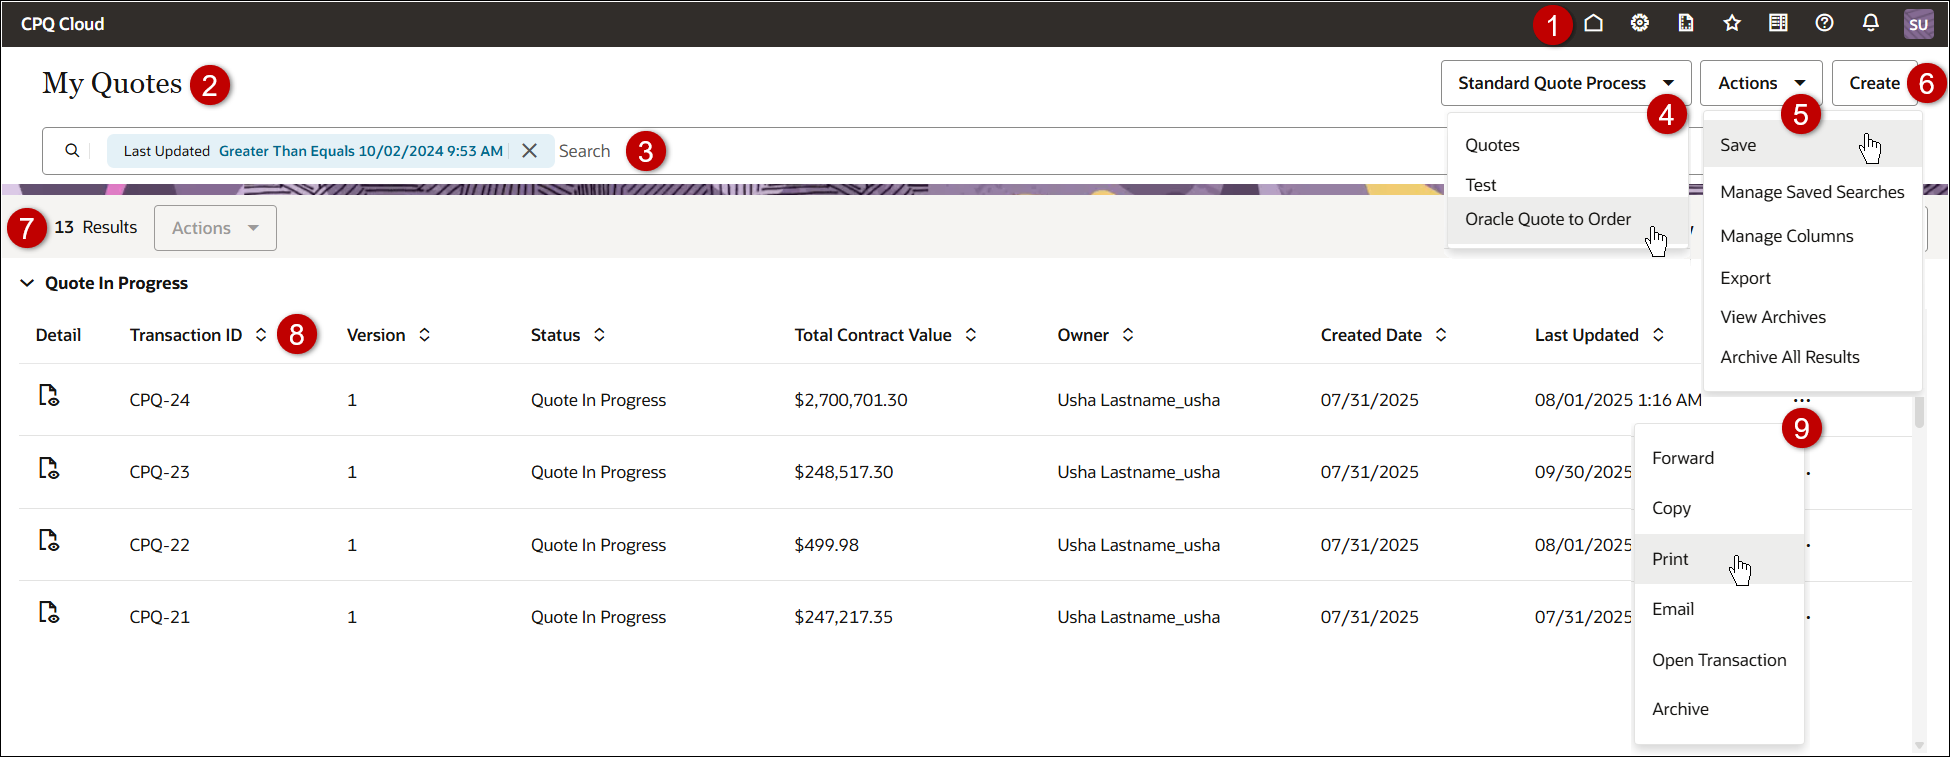This screenshot has height=757, width=1950.
Task: Sort by Total Contract Value column
Action: pos(970,335)
